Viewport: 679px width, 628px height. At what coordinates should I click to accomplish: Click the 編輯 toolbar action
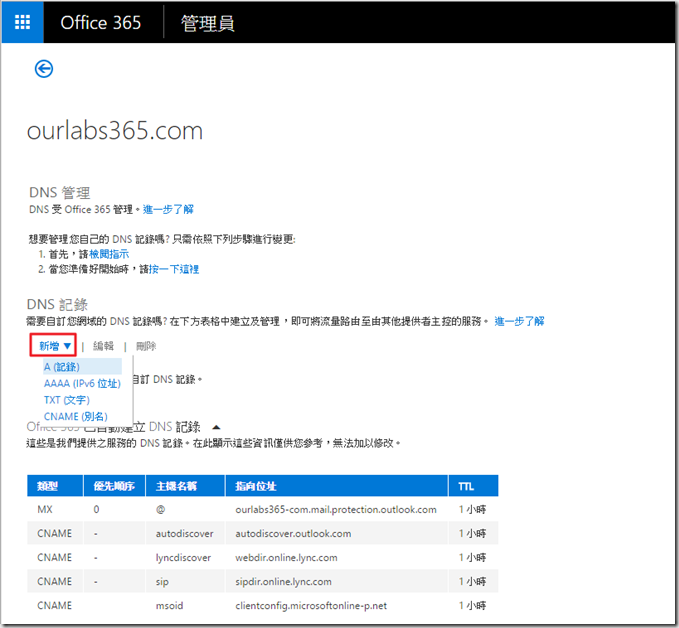click(x=104, y=346)
